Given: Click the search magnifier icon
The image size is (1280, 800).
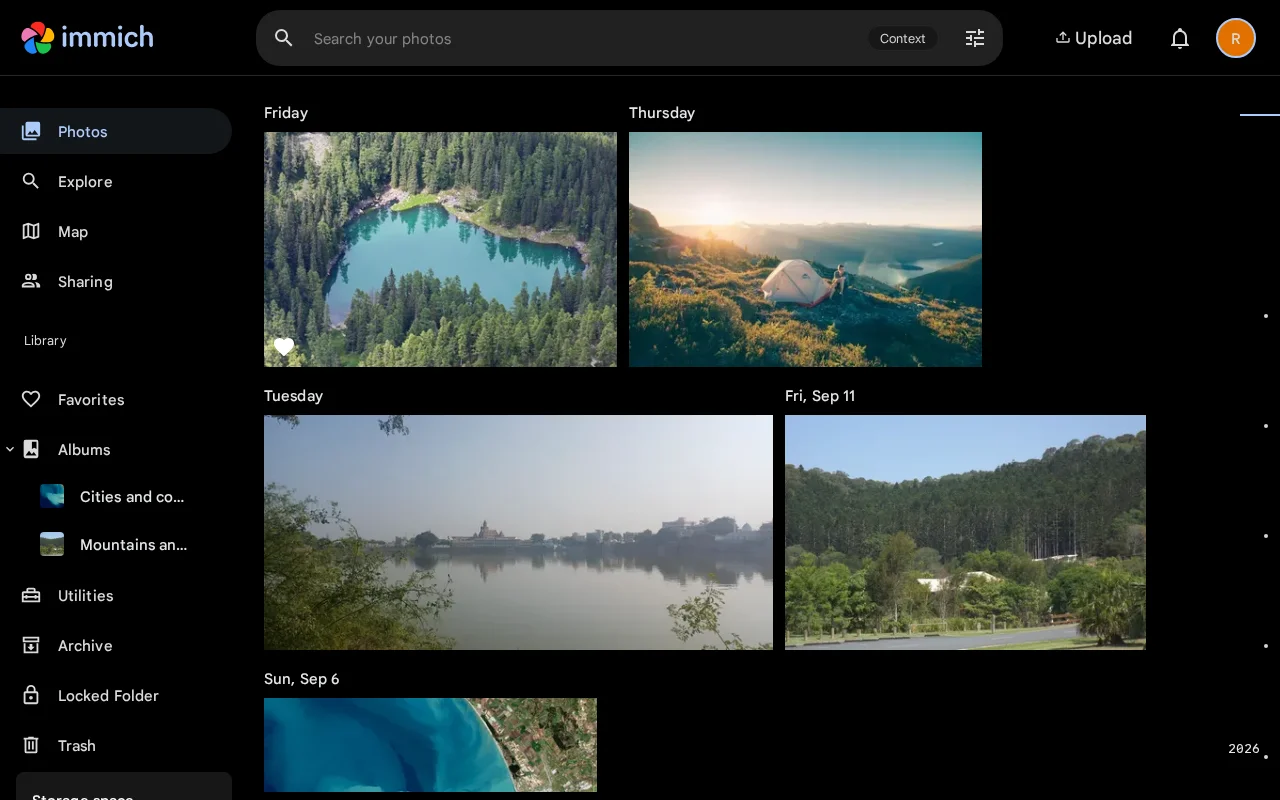Looking at the screenshot, I should tap(284, 38).
